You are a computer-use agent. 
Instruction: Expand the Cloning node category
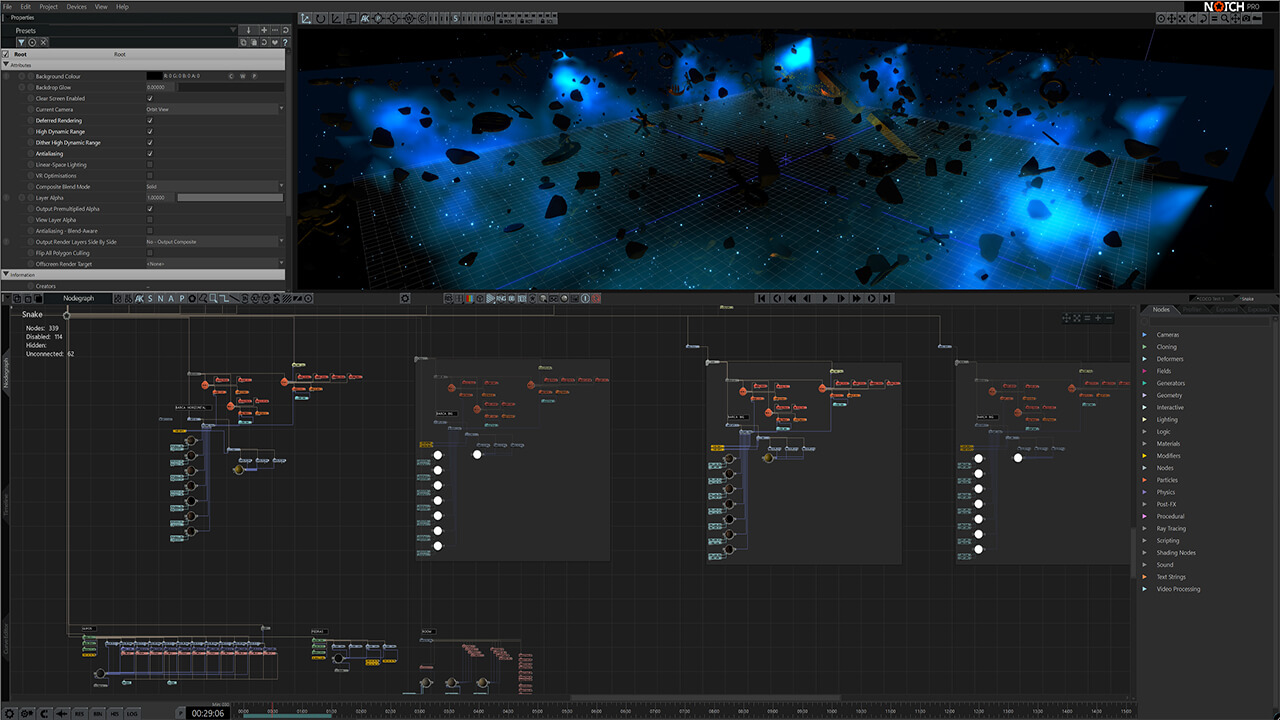click(1145, 346)
